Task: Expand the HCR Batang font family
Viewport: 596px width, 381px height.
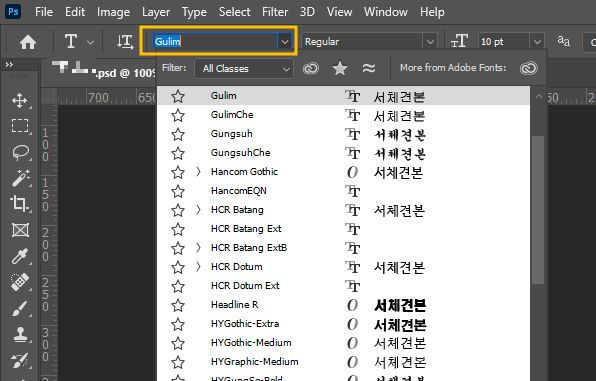Action: coord(198,210)
